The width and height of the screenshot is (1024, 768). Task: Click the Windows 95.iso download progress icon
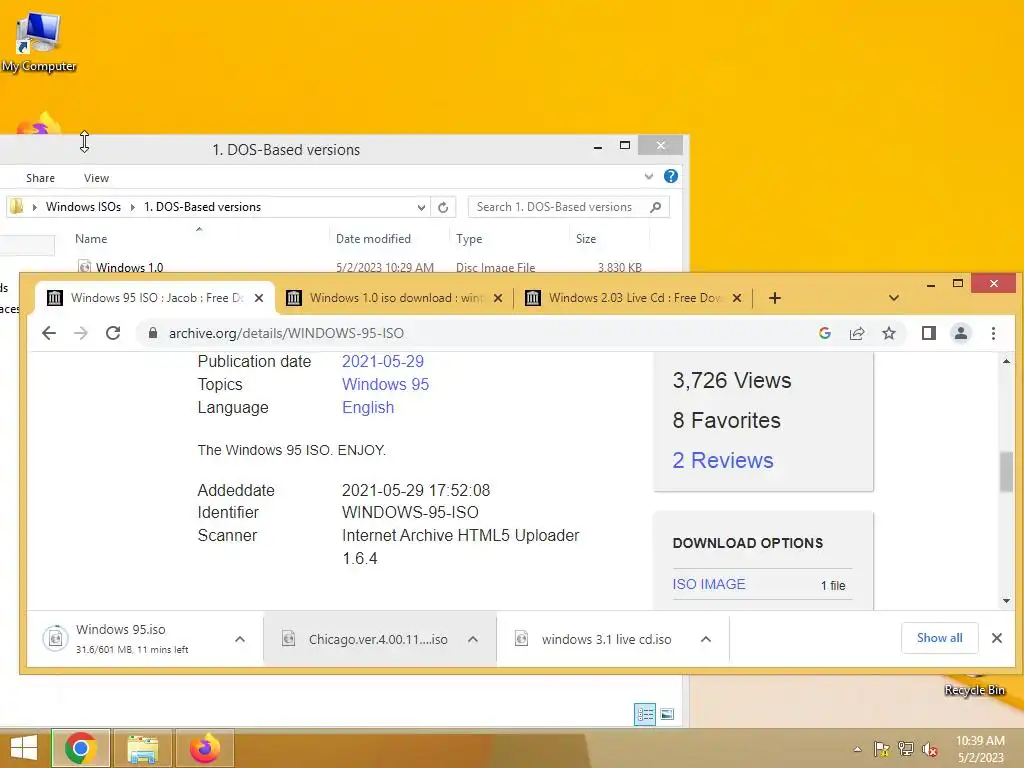click(x=56, y=638)
